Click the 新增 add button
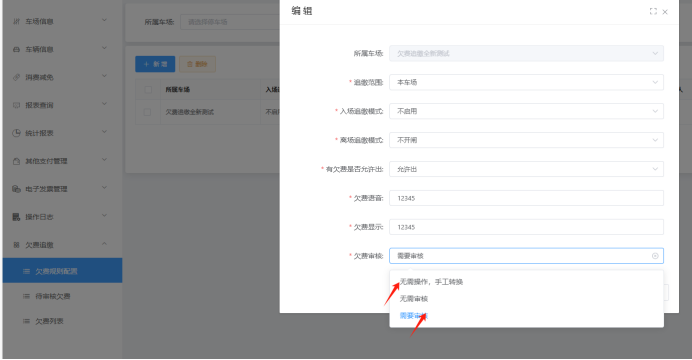692x360 pixels. click(155, 64)
